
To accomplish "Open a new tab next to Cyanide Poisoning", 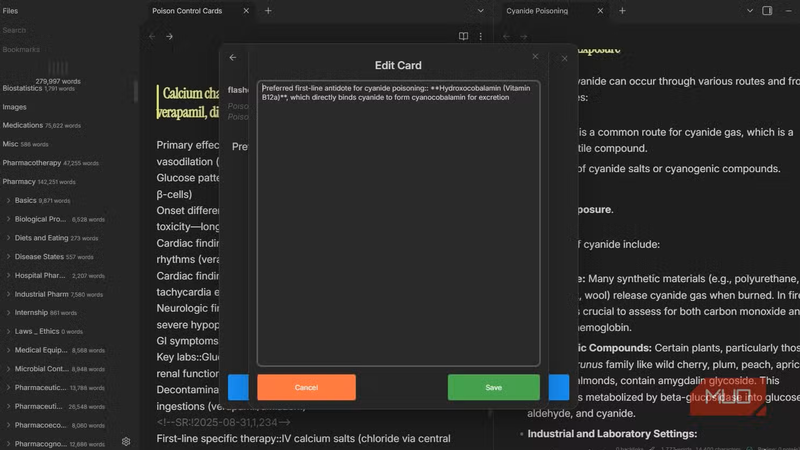I will click(x=622, y=11).
